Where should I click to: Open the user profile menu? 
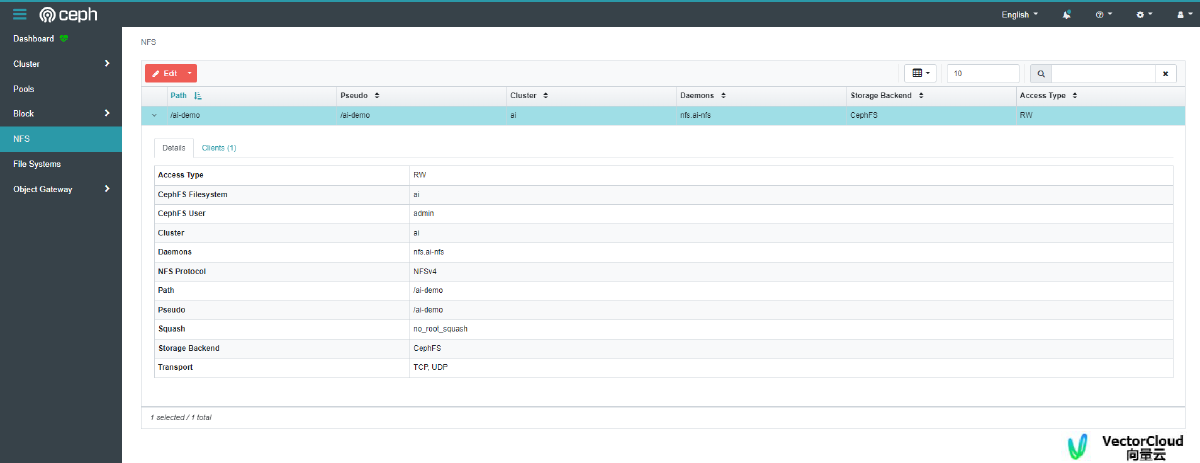[1184, 14]
